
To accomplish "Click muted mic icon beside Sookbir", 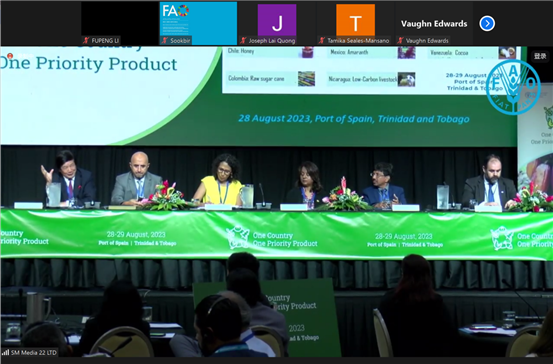I will pyautogui.click(x=165, y=41).
